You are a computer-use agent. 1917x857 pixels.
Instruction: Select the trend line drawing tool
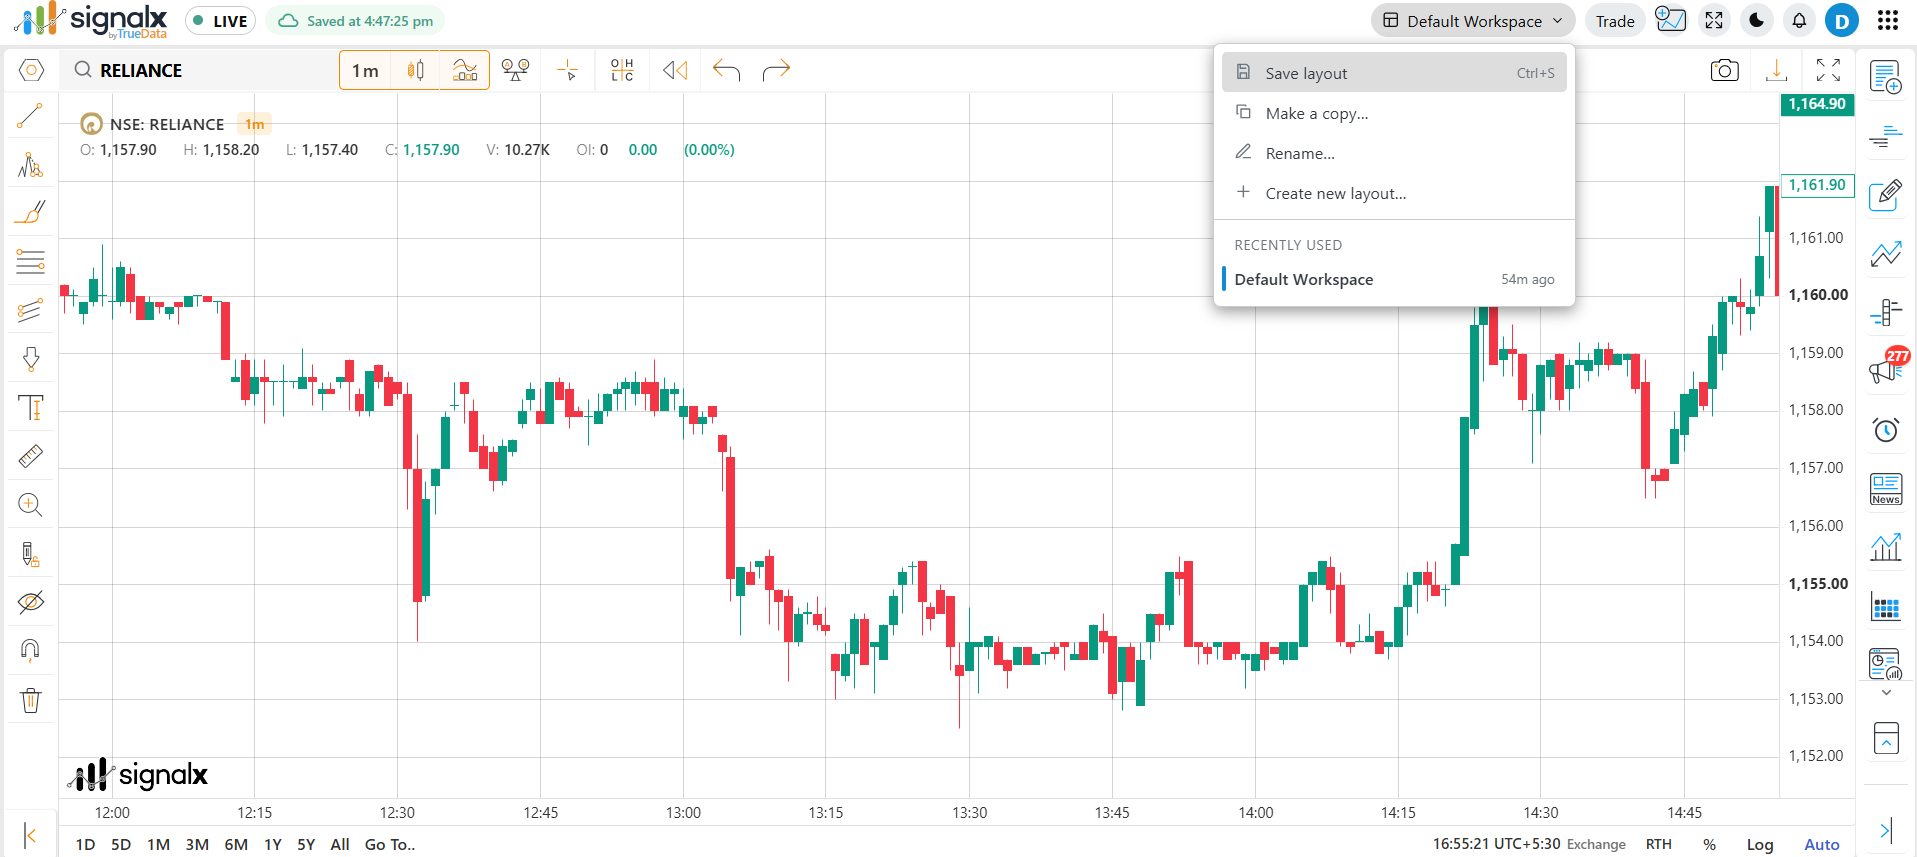30,116
